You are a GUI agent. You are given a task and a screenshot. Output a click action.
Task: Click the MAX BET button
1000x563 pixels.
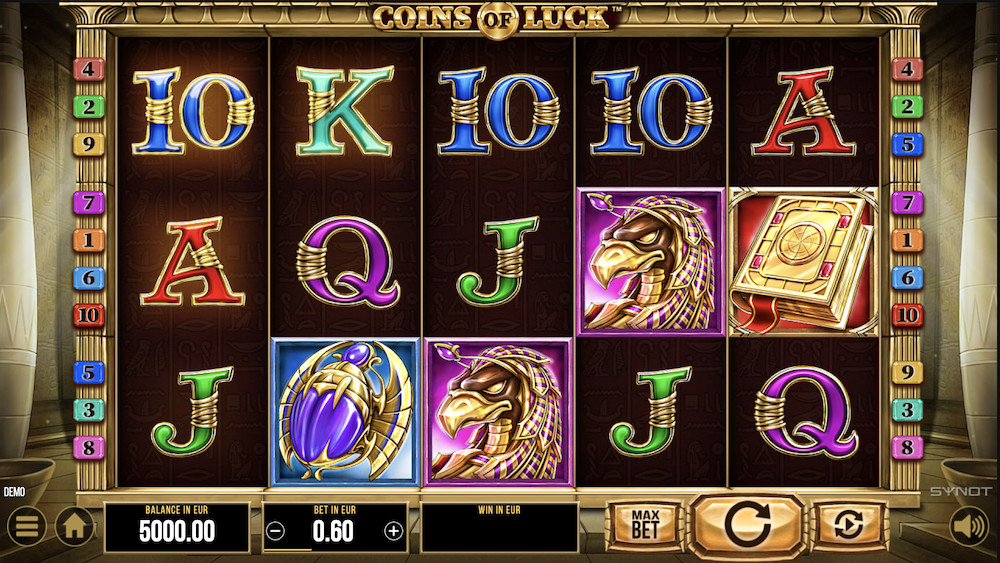pyautogui.click(x=645, y=525)
